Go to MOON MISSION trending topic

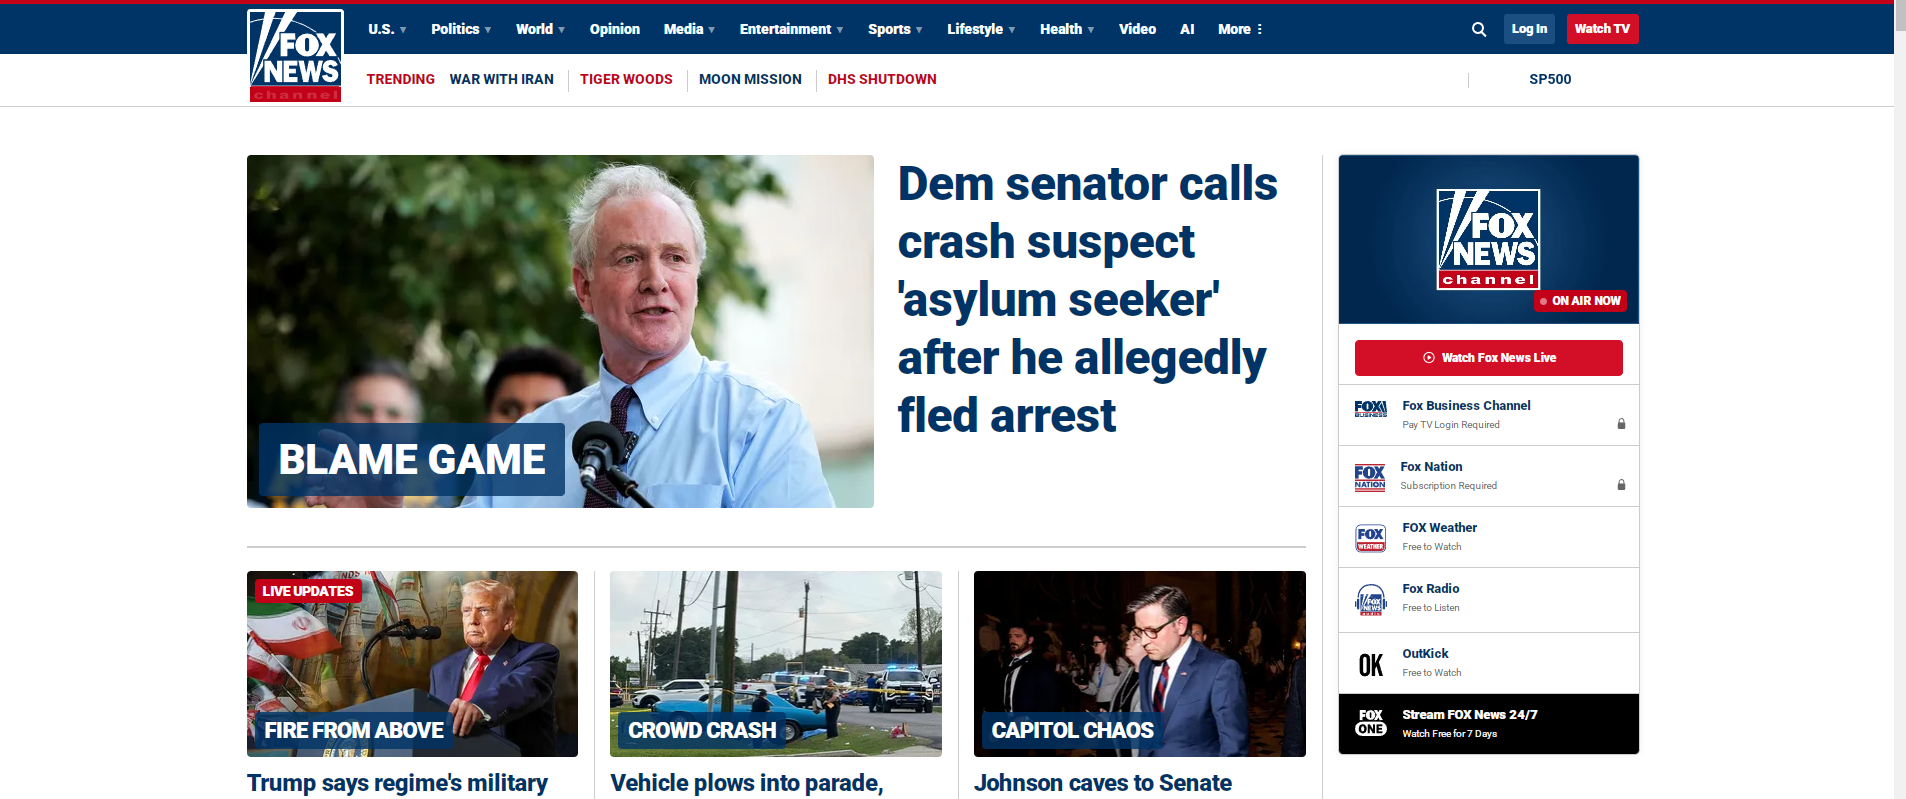tap(750, 79)
